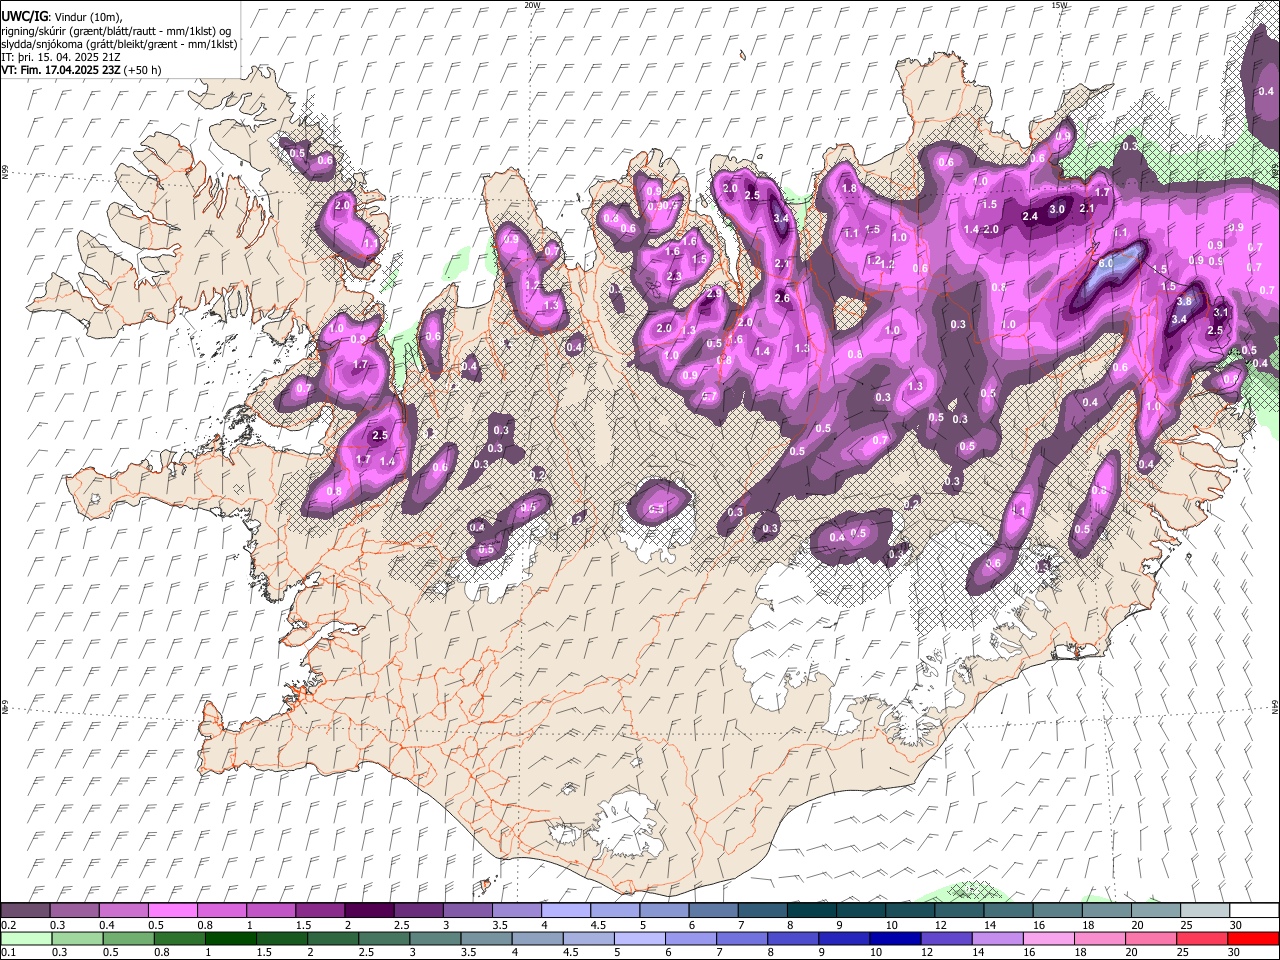The image size is (1280, 960).
Task: Click upper legend swatch between 2 and 2.5
Action: point(369,911)
